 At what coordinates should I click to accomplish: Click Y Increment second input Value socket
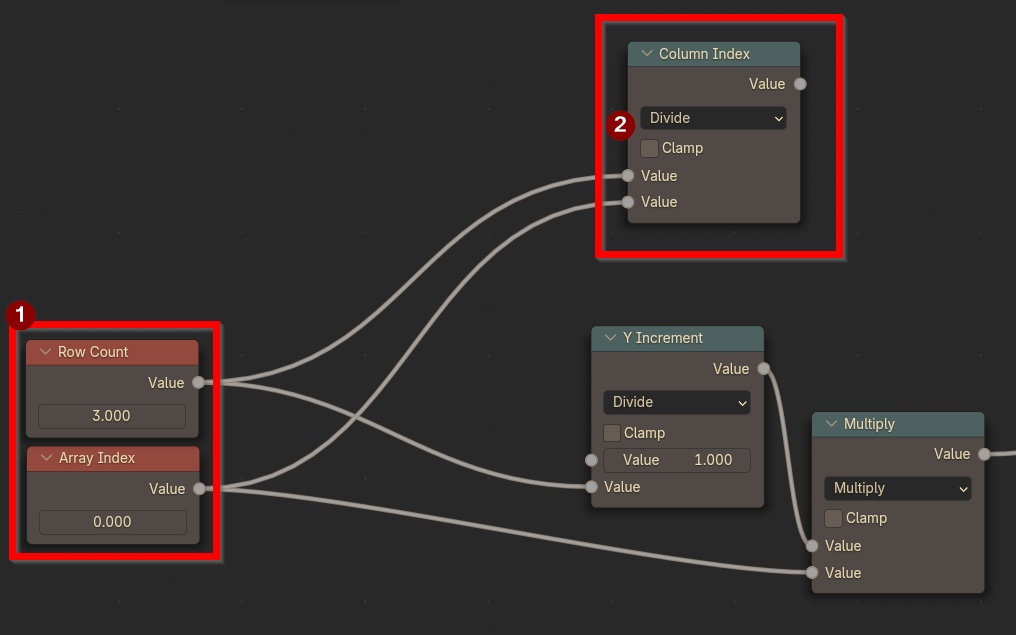[591, 487]
